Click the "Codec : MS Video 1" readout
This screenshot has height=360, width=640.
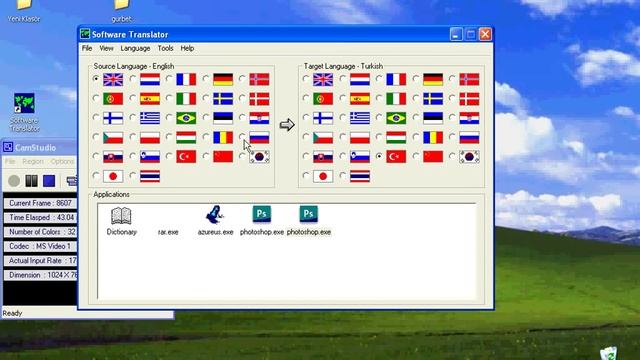tap(40, 246)
